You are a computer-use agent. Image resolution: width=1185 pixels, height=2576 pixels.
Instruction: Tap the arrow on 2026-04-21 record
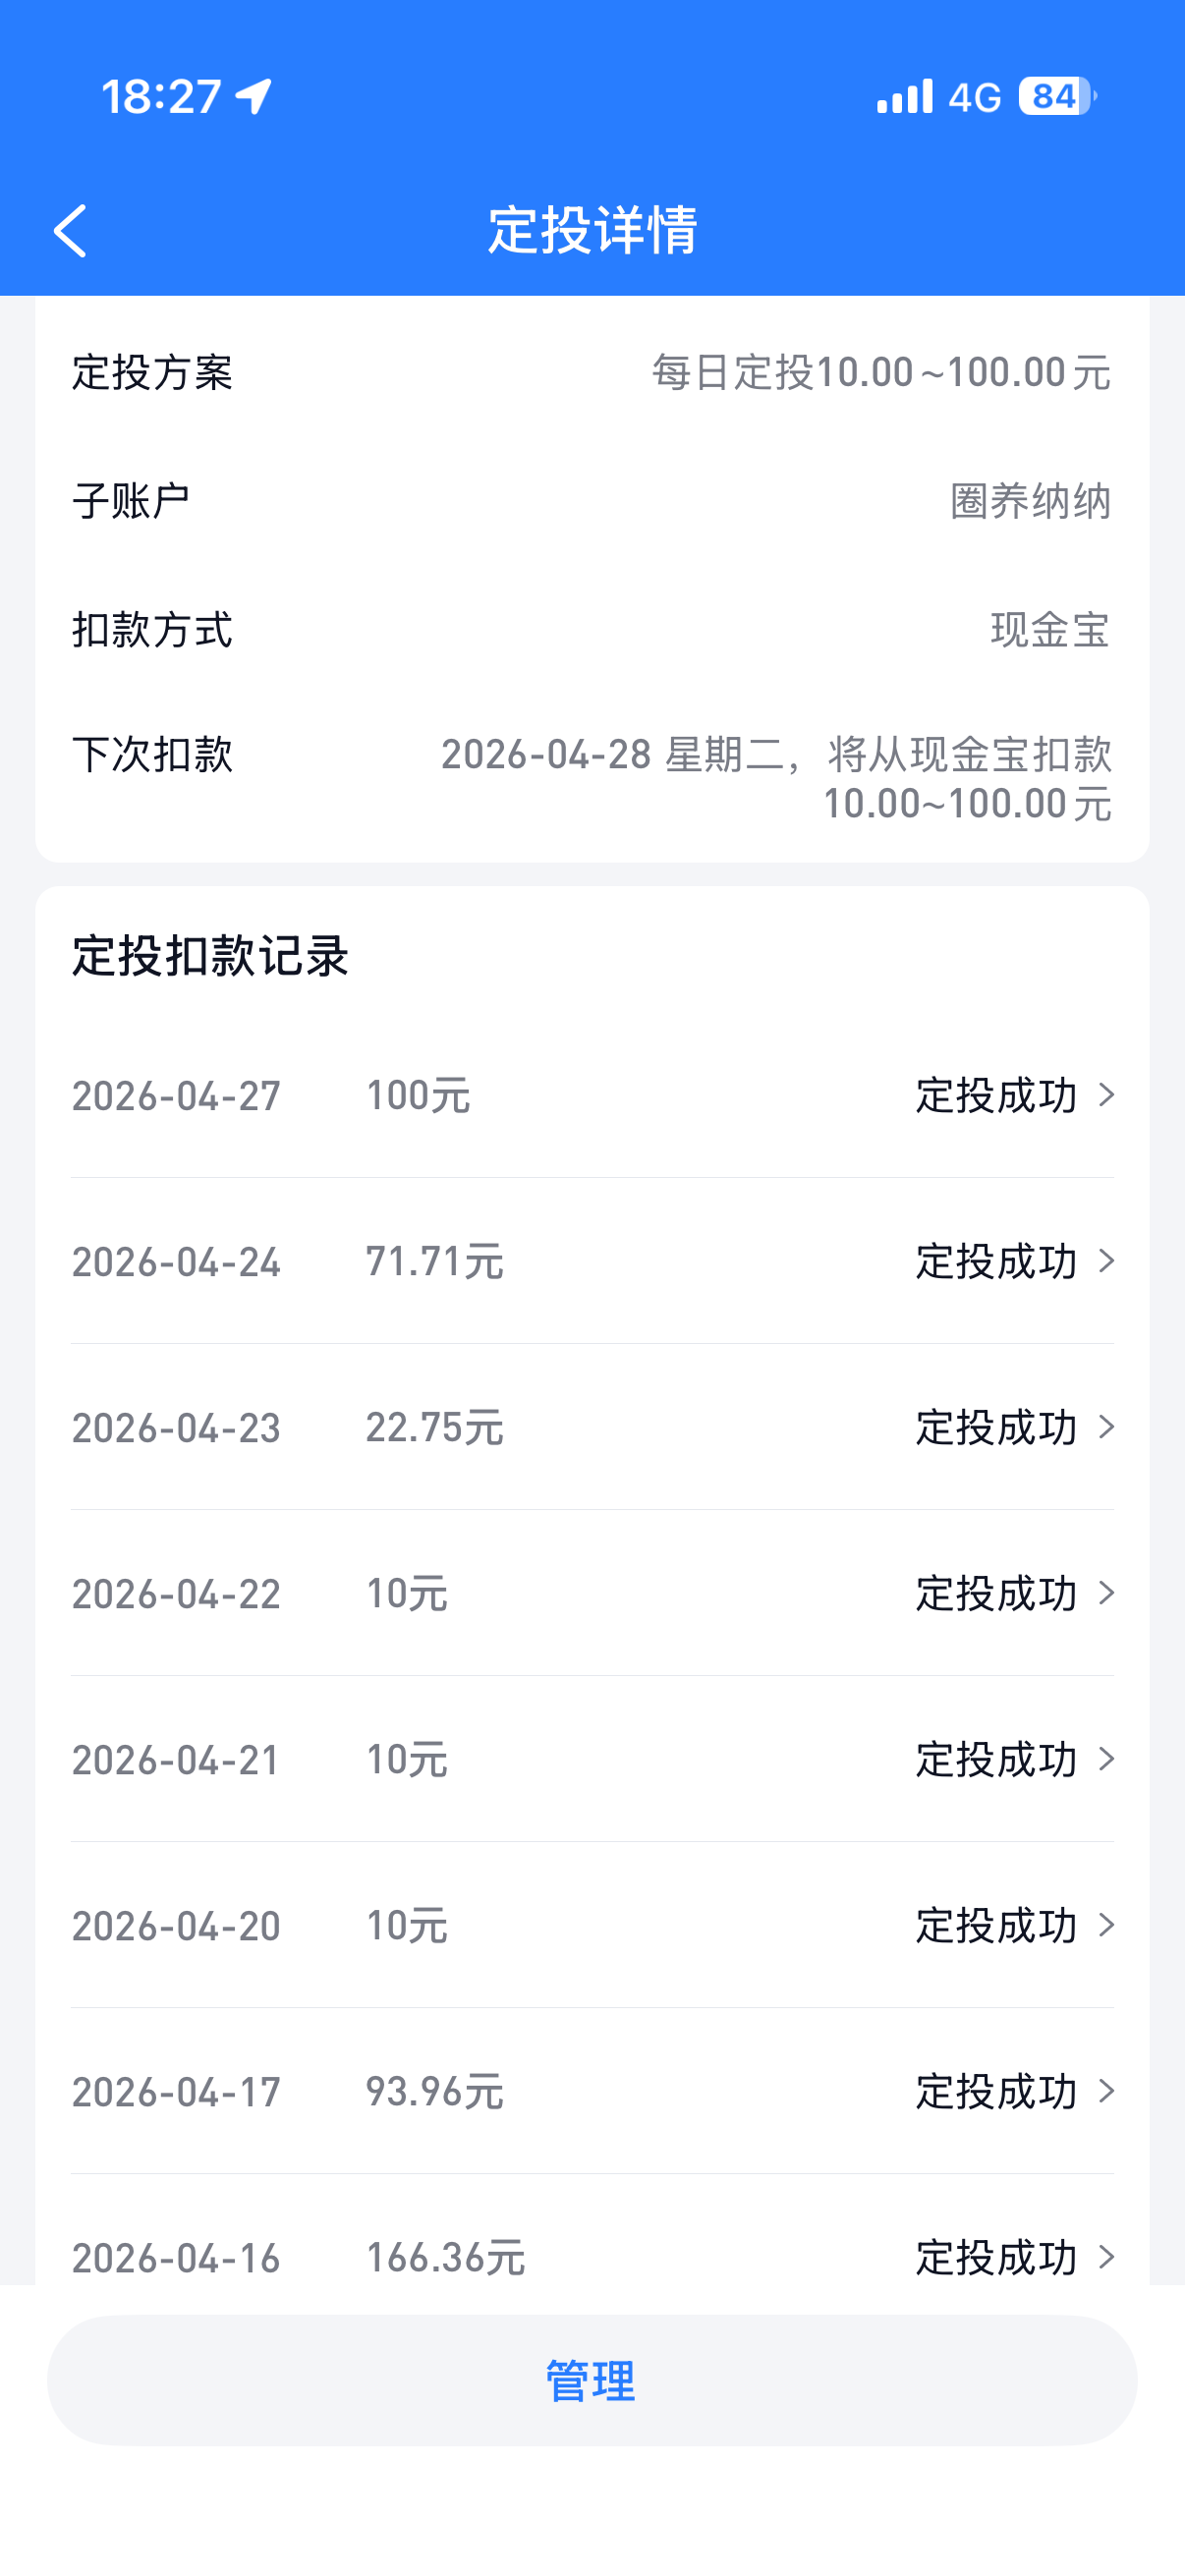(1106, 1759)
